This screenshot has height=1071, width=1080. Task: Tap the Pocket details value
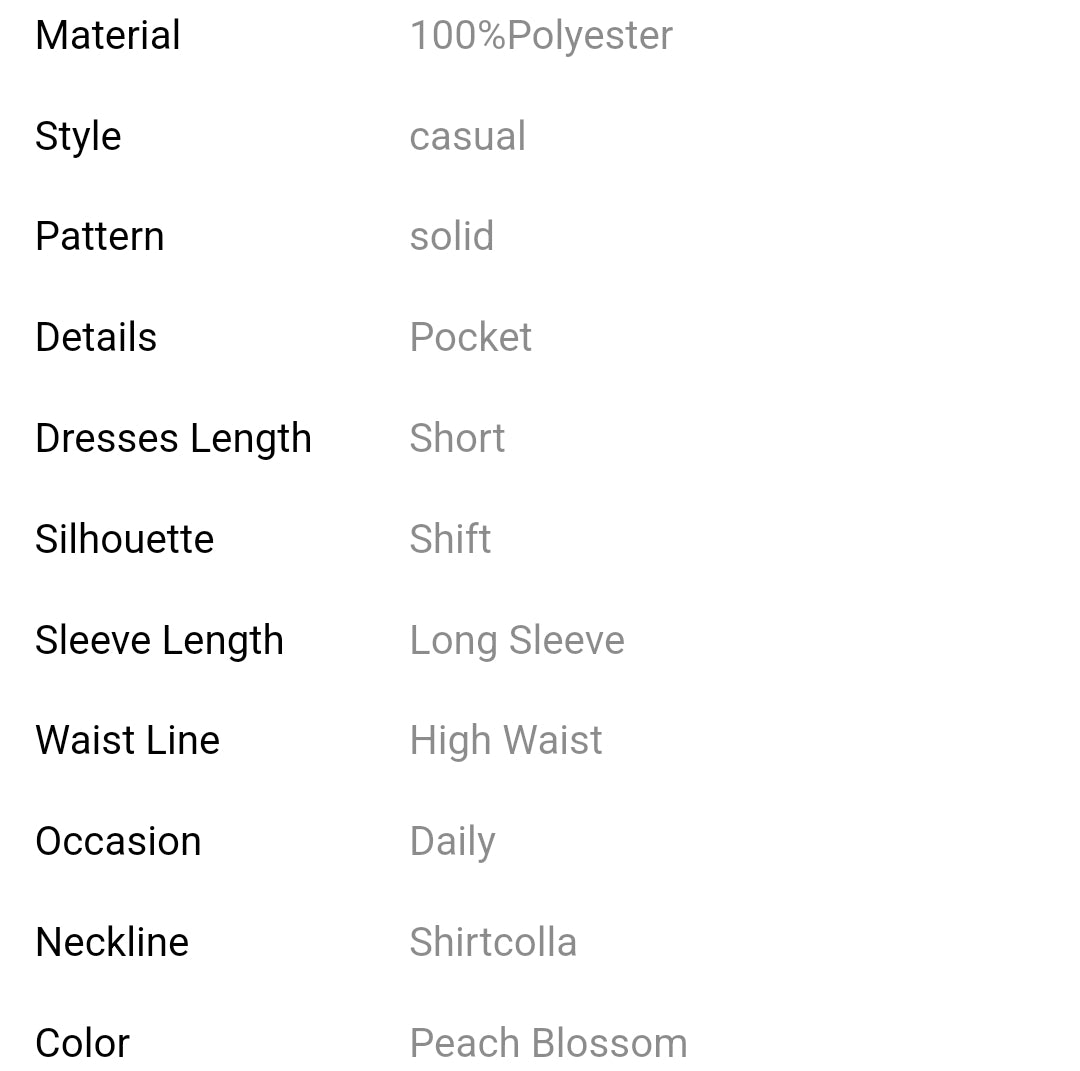pyautogui.click(x=470, y=338)
